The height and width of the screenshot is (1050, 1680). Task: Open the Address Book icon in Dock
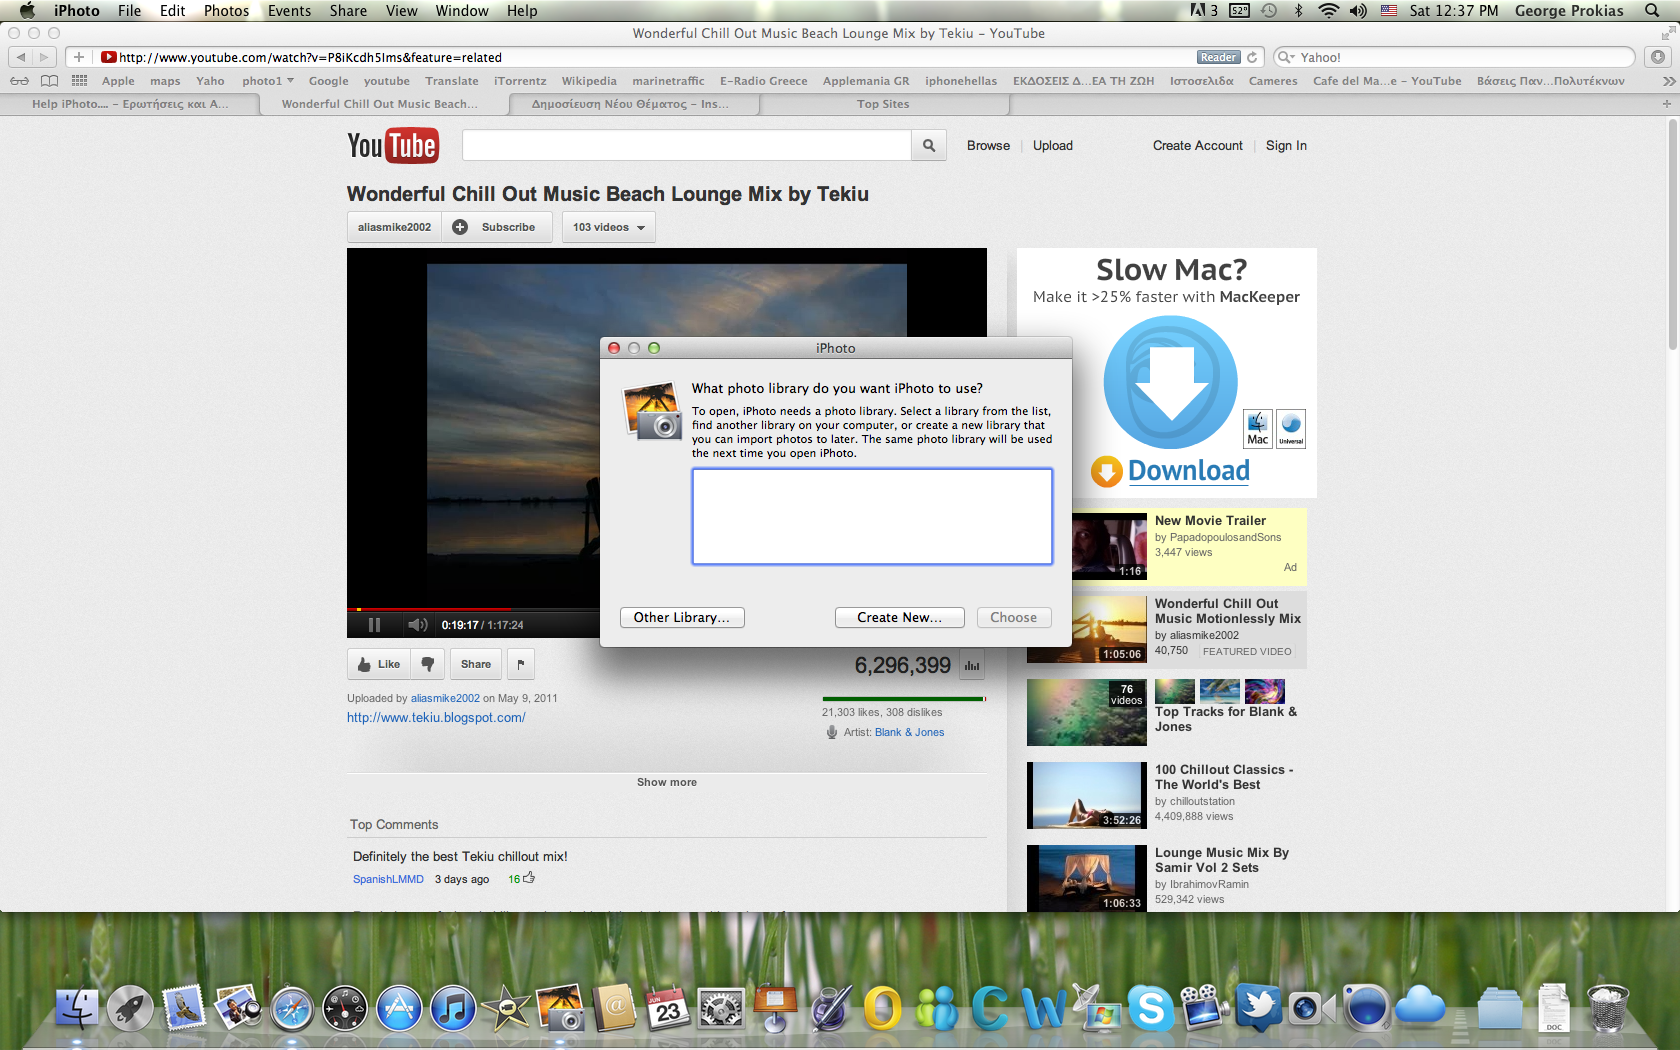(614, 1008)
